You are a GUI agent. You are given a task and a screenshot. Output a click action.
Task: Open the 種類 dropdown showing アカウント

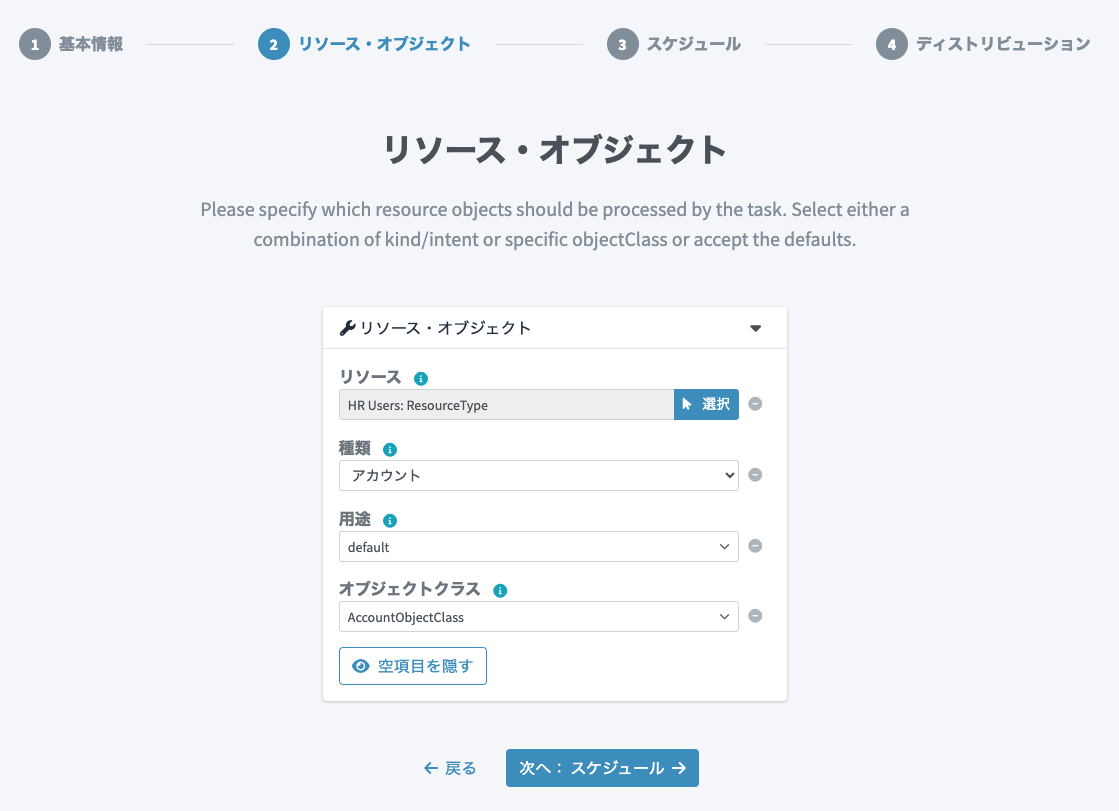[x=539, y=475]
